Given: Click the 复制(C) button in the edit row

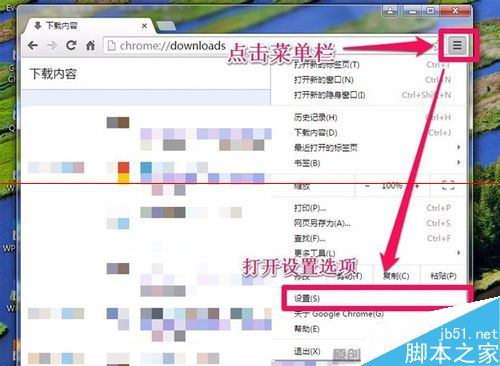Looking at the screenshot, I should tap(396, 276).
